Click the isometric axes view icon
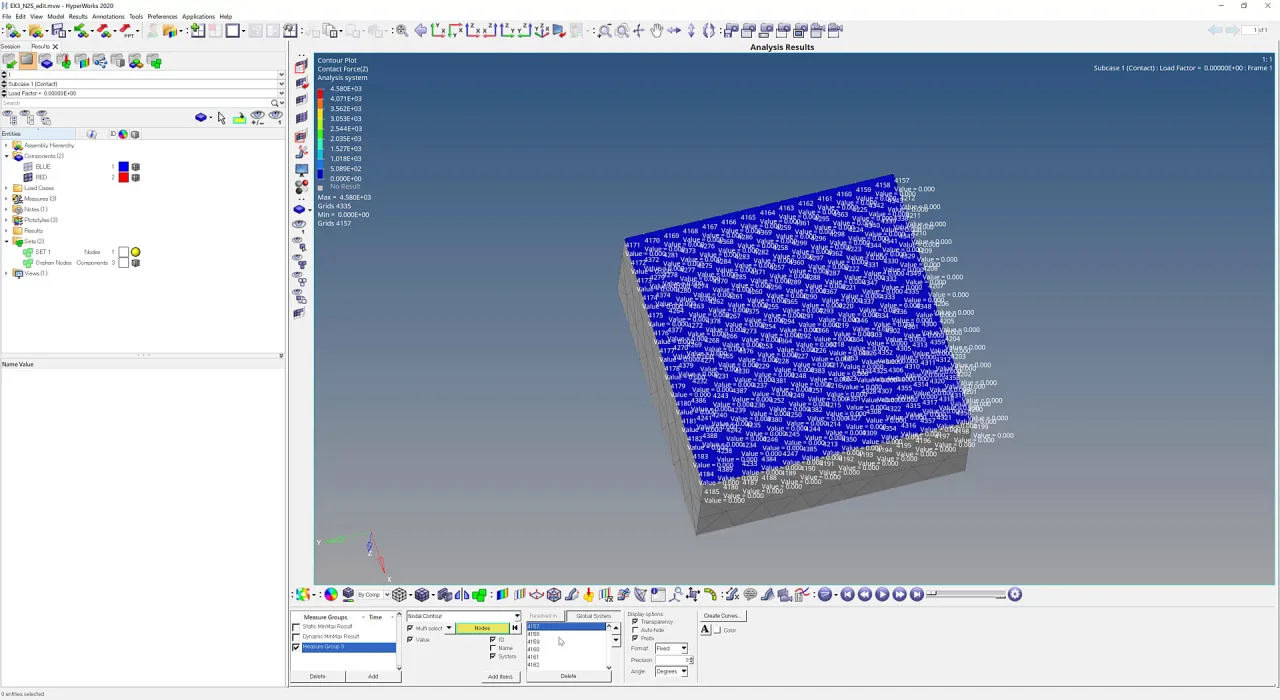The height and width of the screenshot is (700, 1280). (x=541, y=31)
